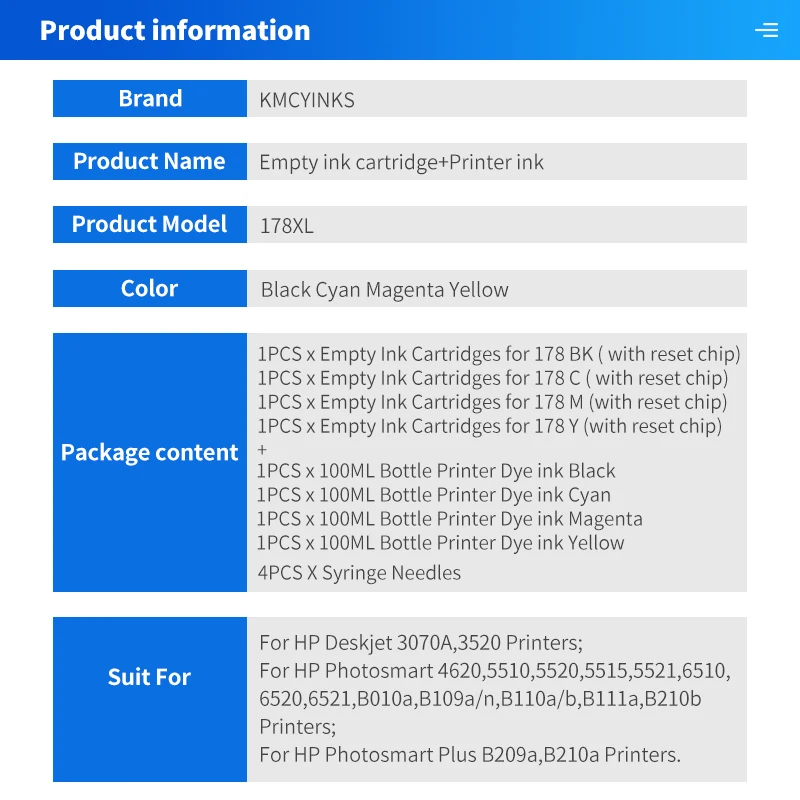Select the Product Model label cell
This screenshot has height=800, width=800.
tap(150, 224)
